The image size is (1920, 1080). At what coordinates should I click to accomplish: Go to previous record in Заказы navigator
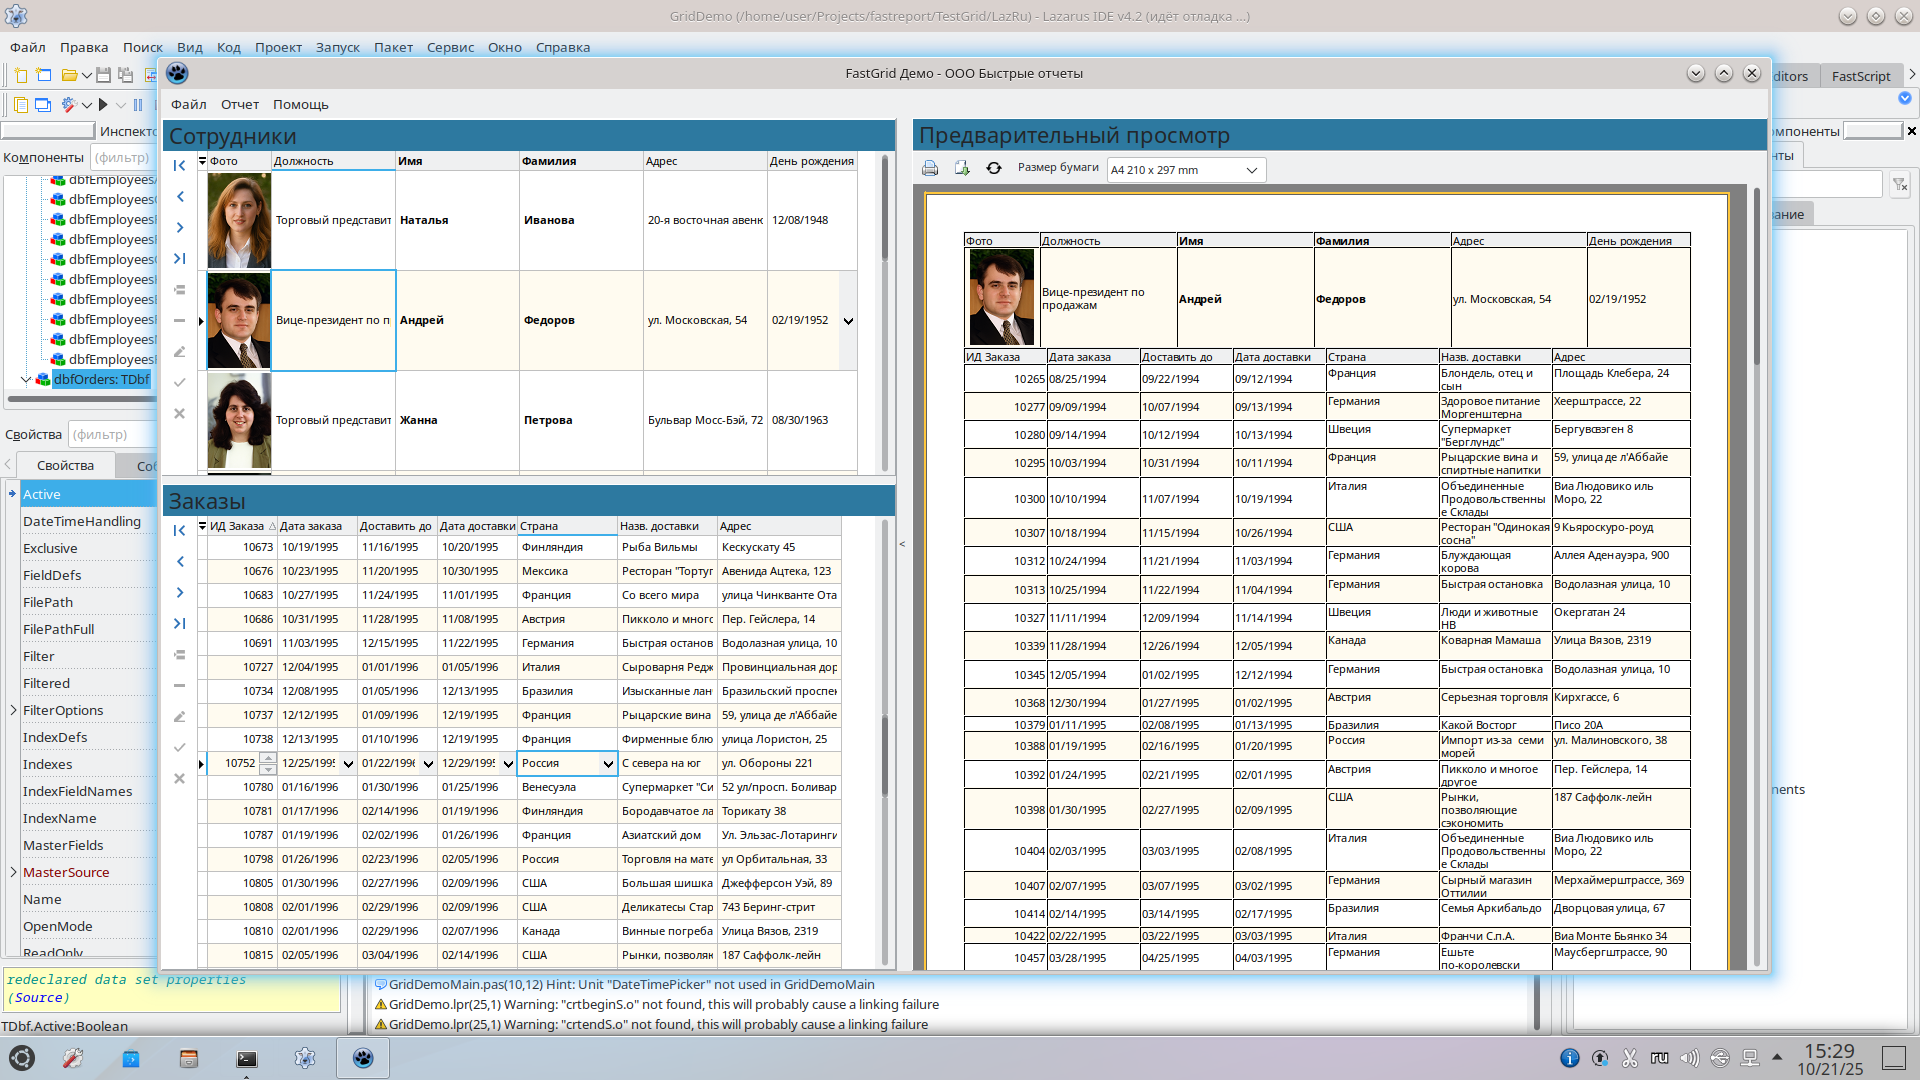coord(179,562)
